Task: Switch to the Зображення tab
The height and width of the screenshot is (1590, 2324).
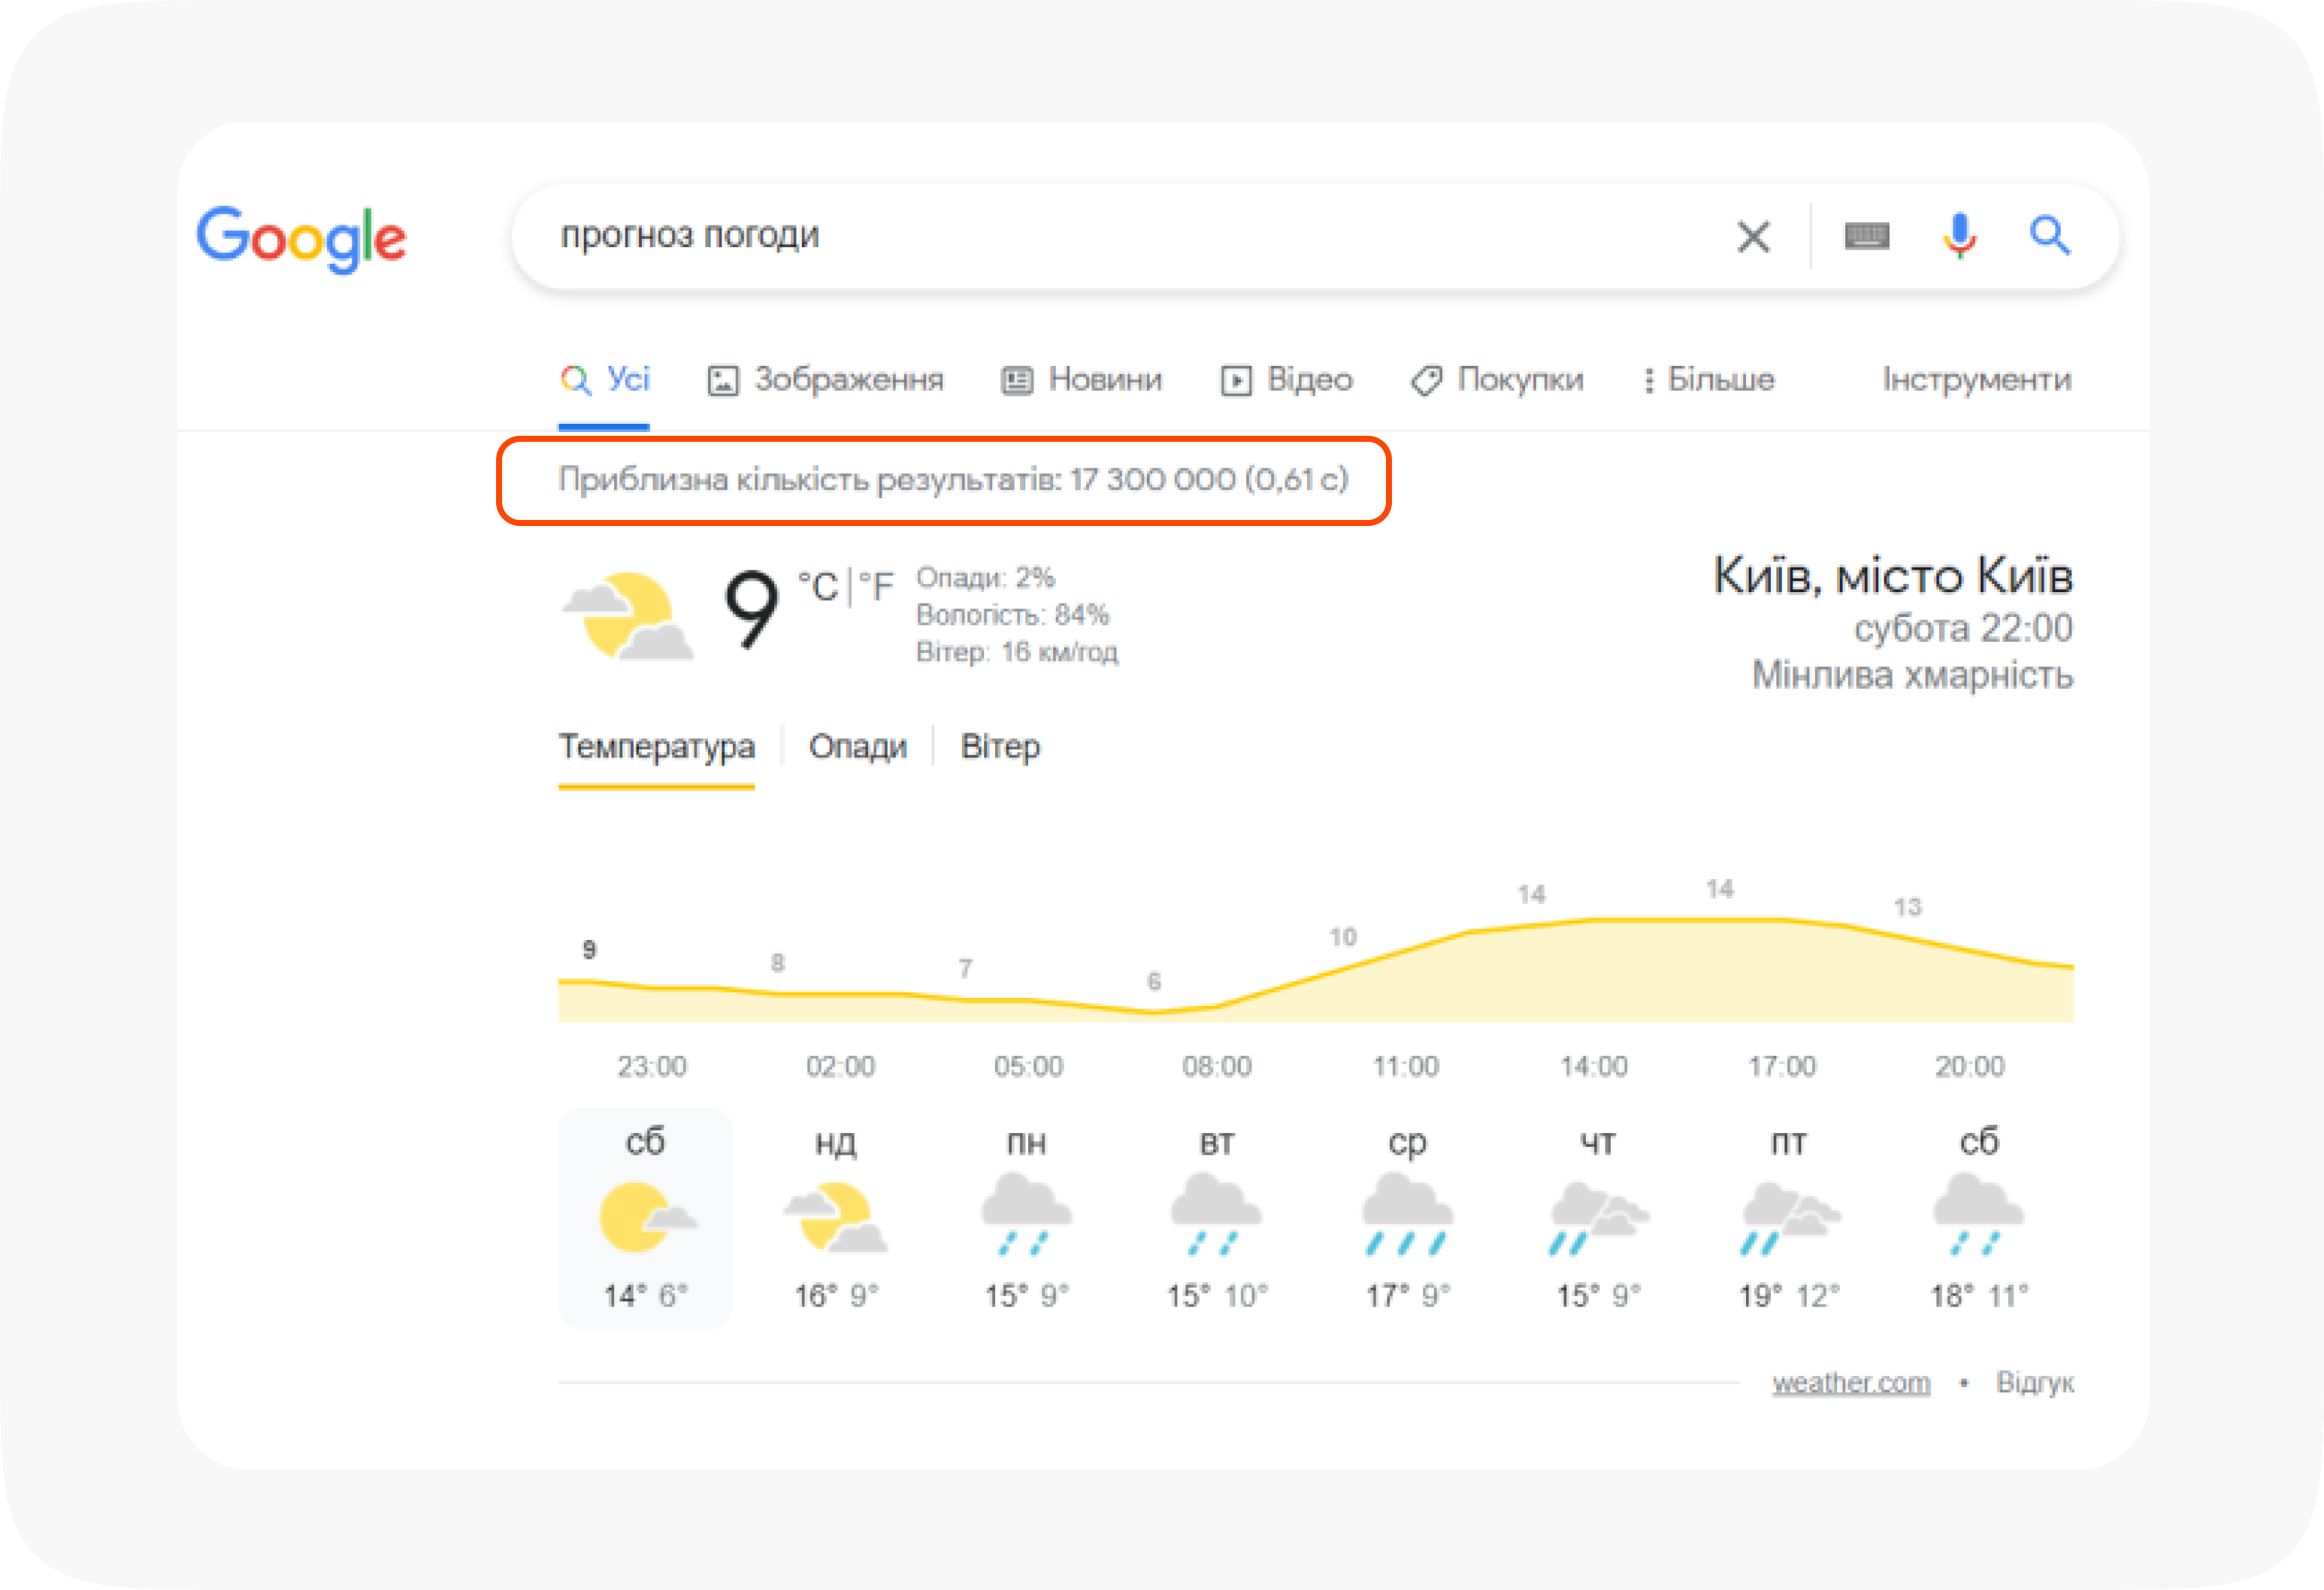Action: pos(825,380)
